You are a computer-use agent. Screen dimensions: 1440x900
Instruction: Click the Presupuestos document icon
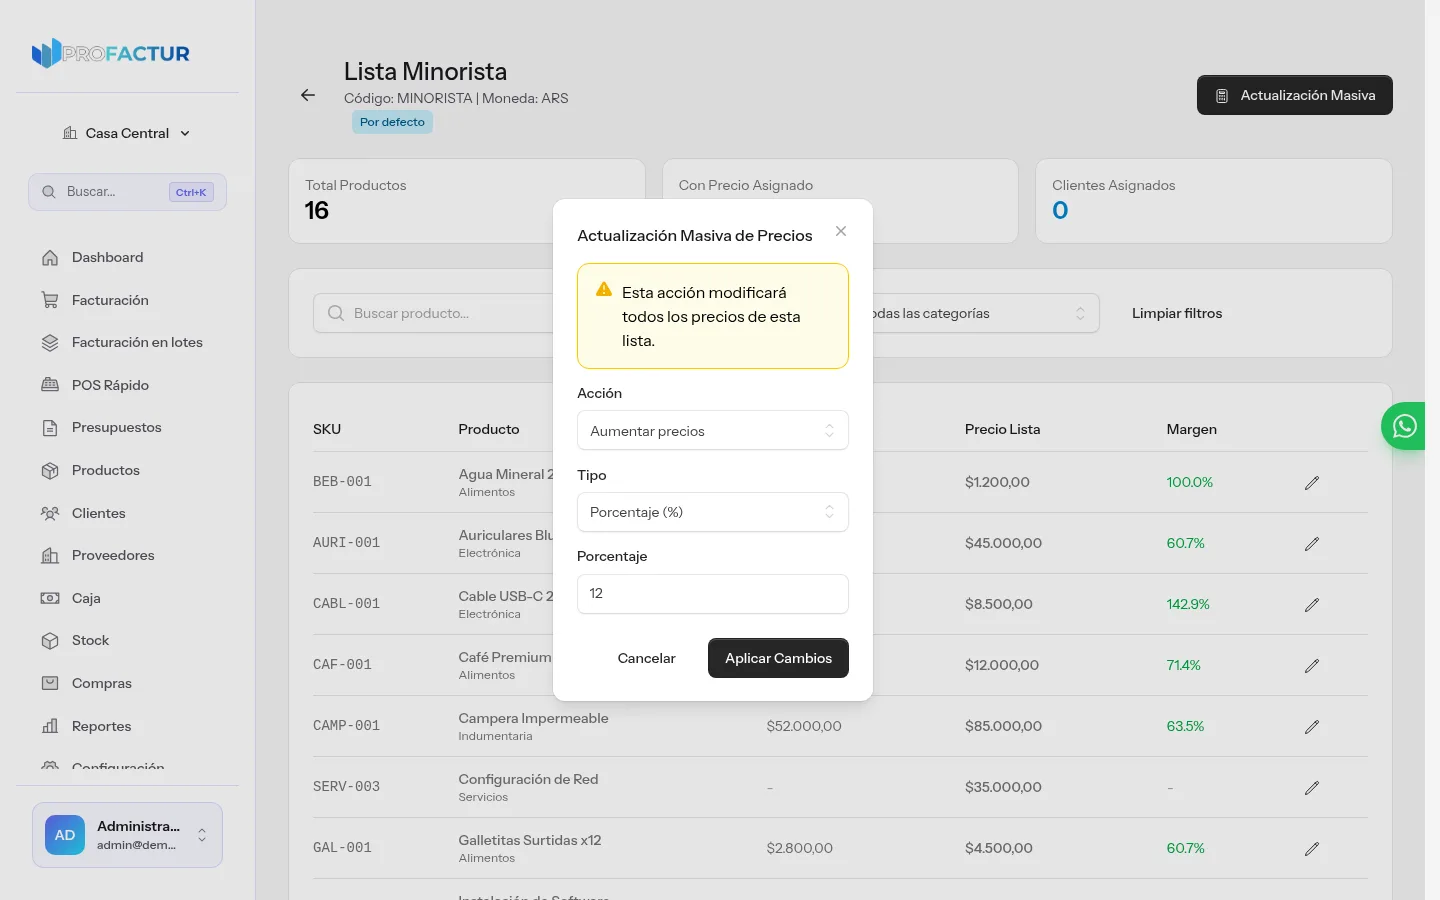click(x=50, y=428)
